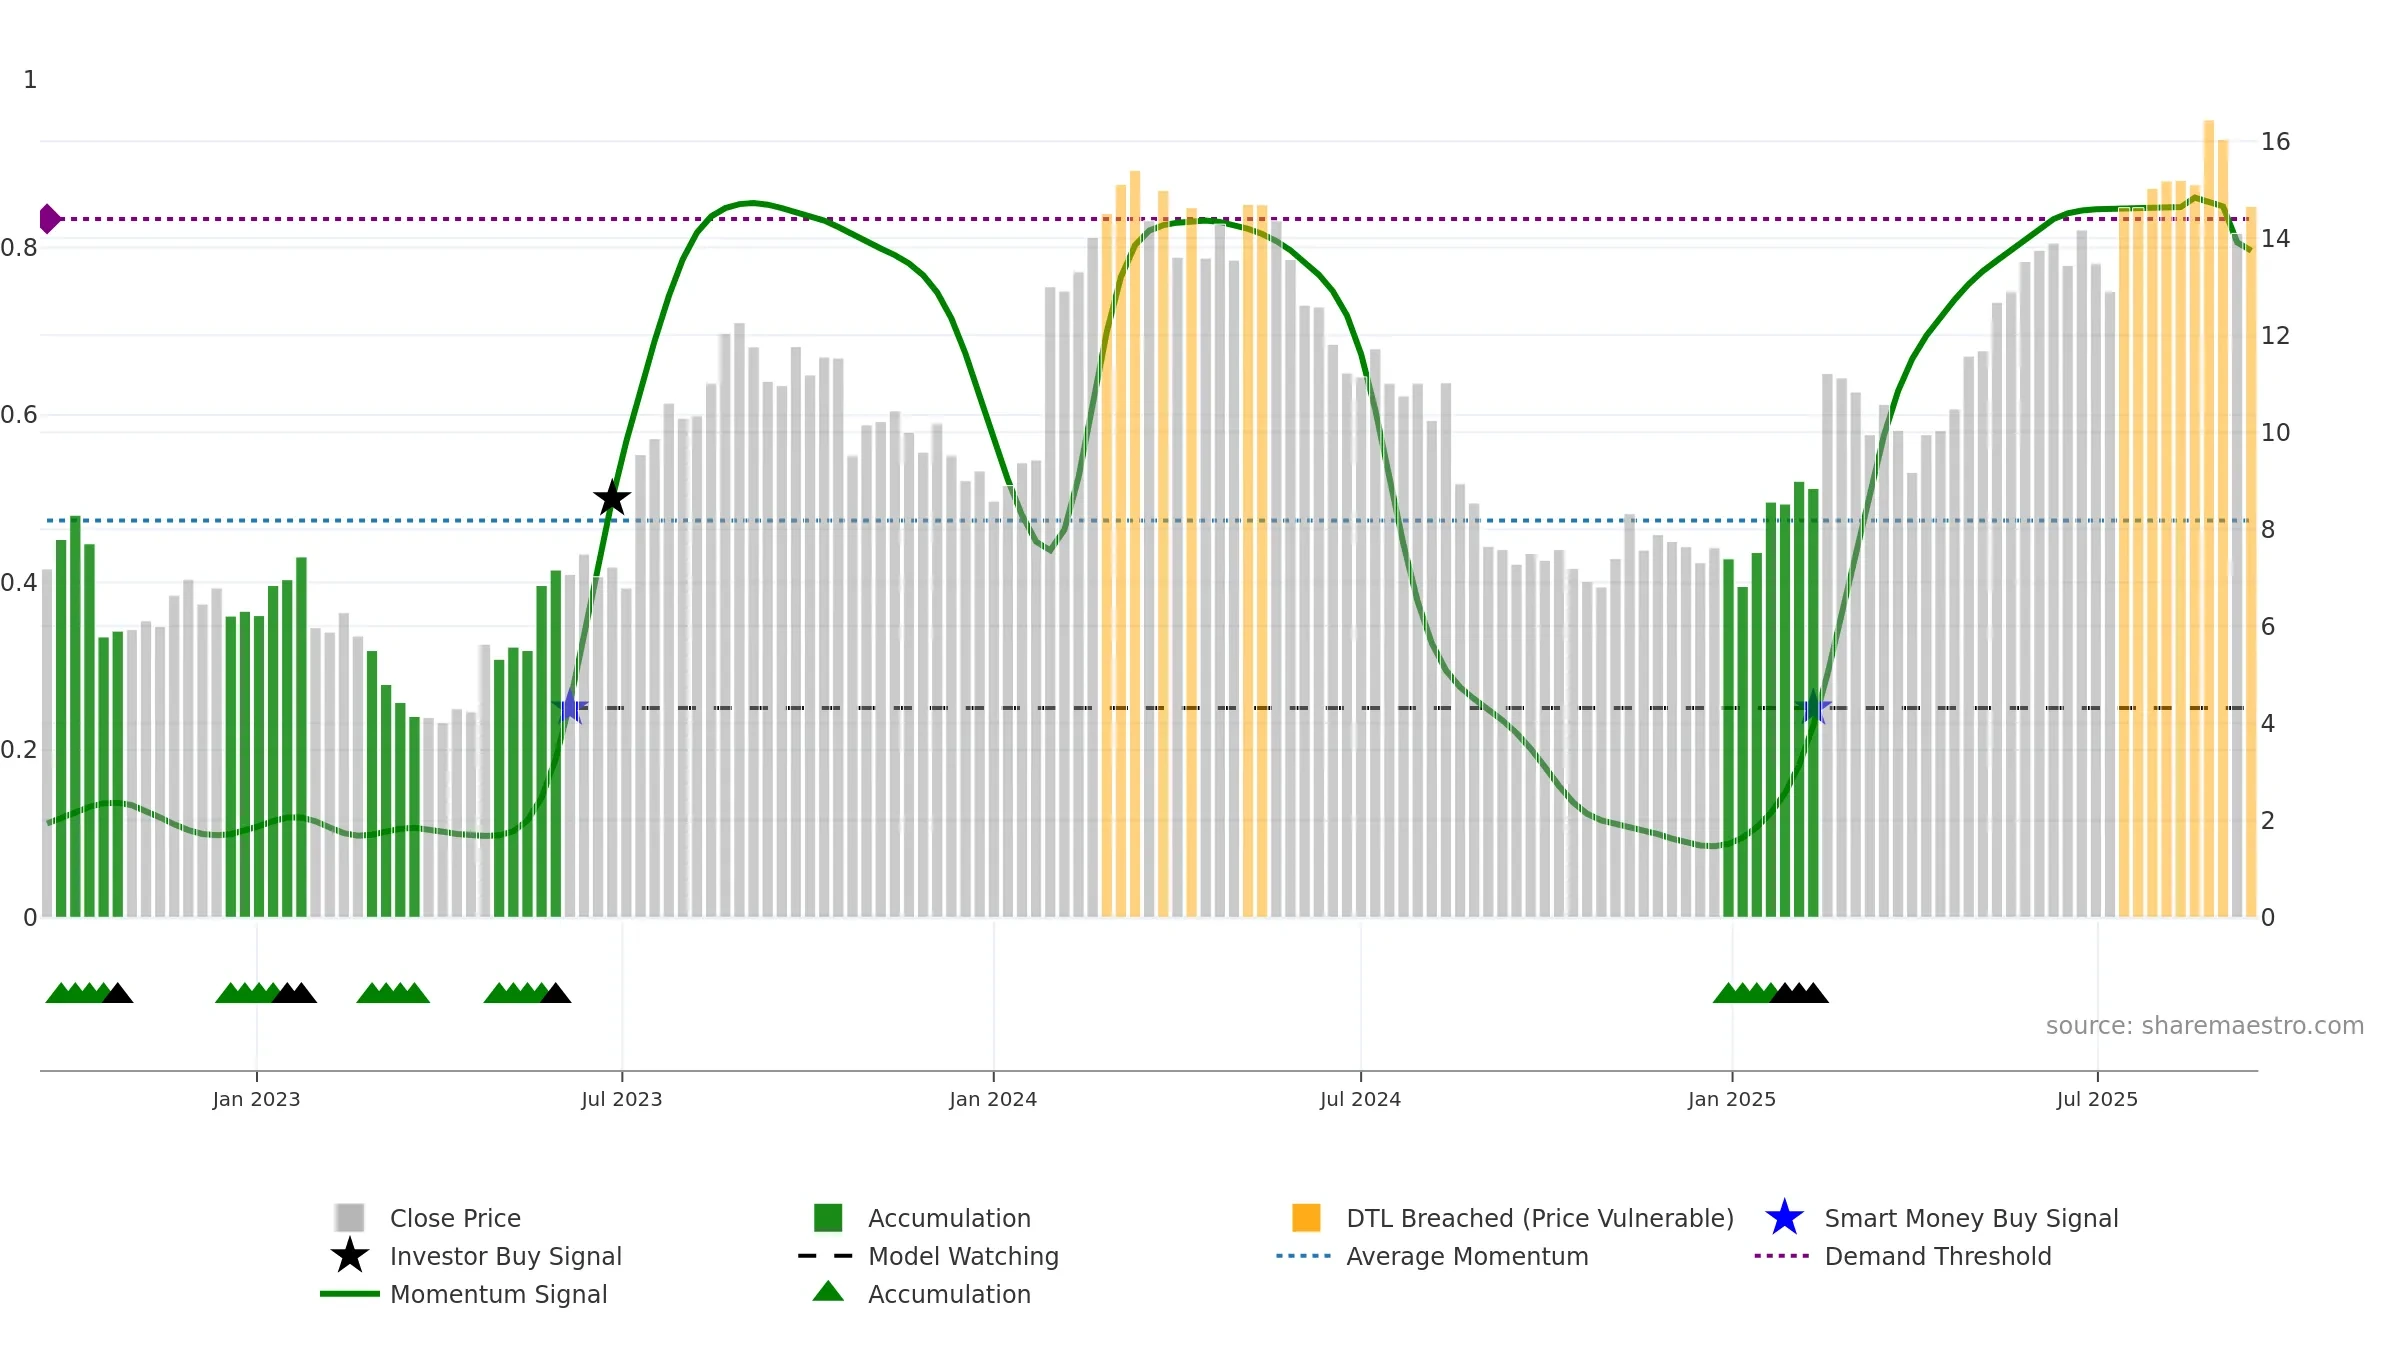Click the accumulation triangle cluster at Jan 2023
Image resolution: width=2400 pixels, height=1350 pixels.
pyautogui.click(x=266, y=992)
